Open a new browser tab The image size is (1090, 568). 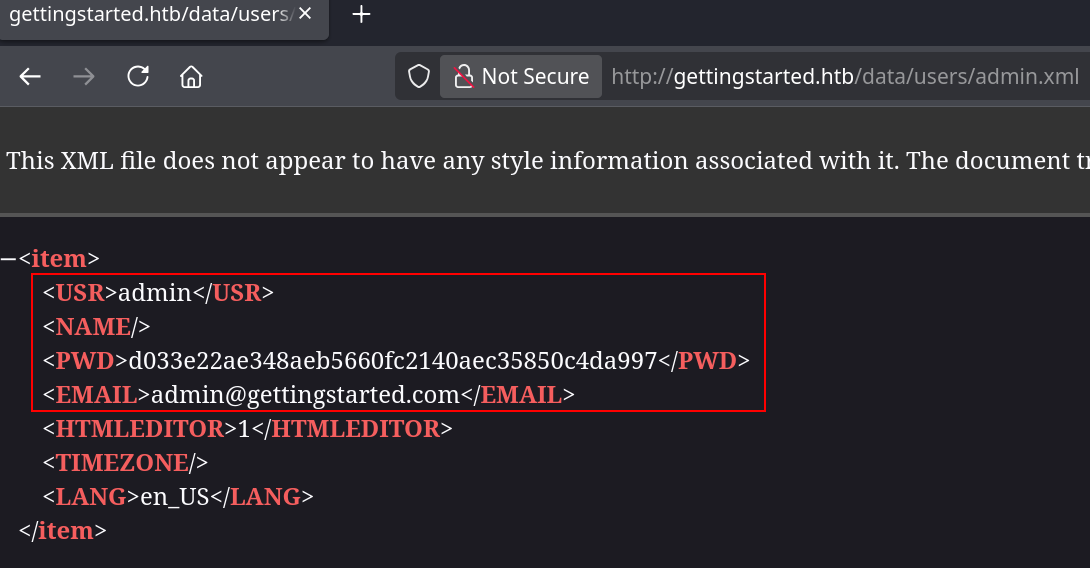(x=362, y=15)
